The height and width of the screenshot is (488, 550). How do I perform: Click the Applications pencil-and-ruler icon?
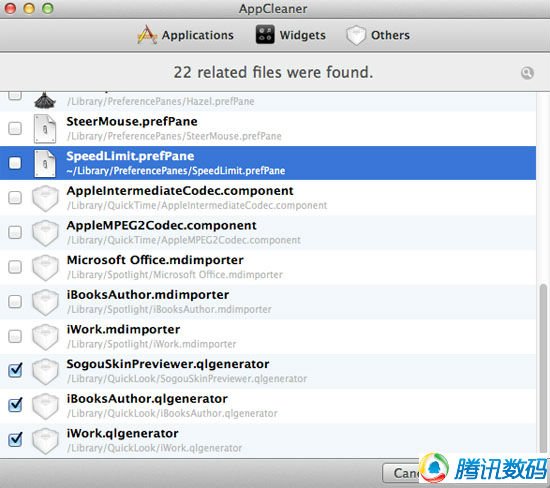click(147, 35)
